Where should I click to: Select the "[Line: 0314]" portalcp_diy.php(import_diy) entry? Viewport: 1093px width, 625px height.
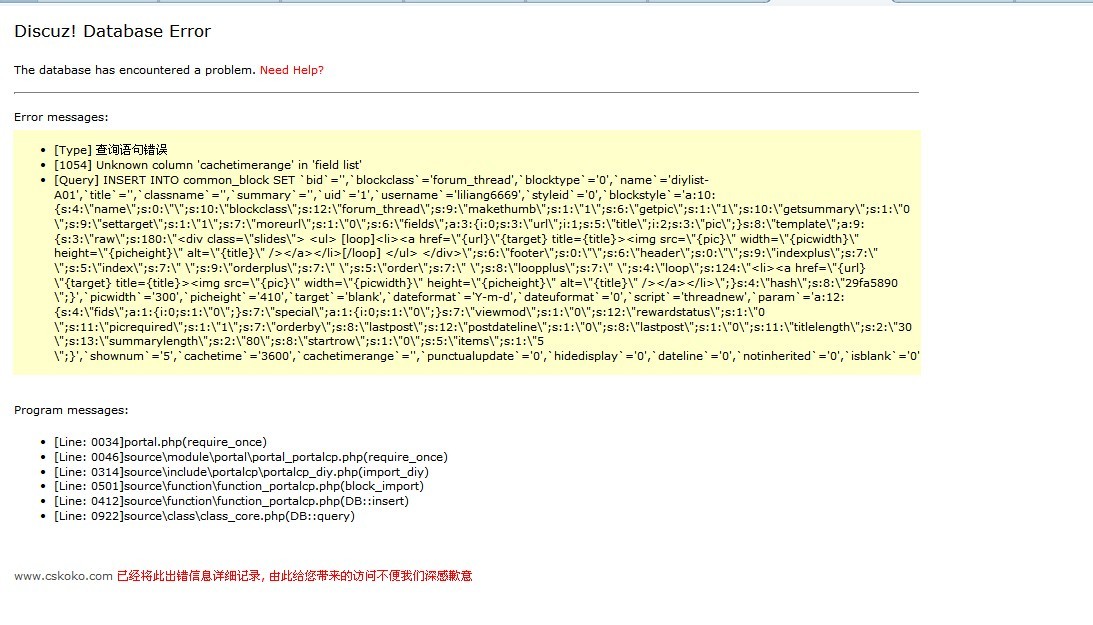point(241,472)
